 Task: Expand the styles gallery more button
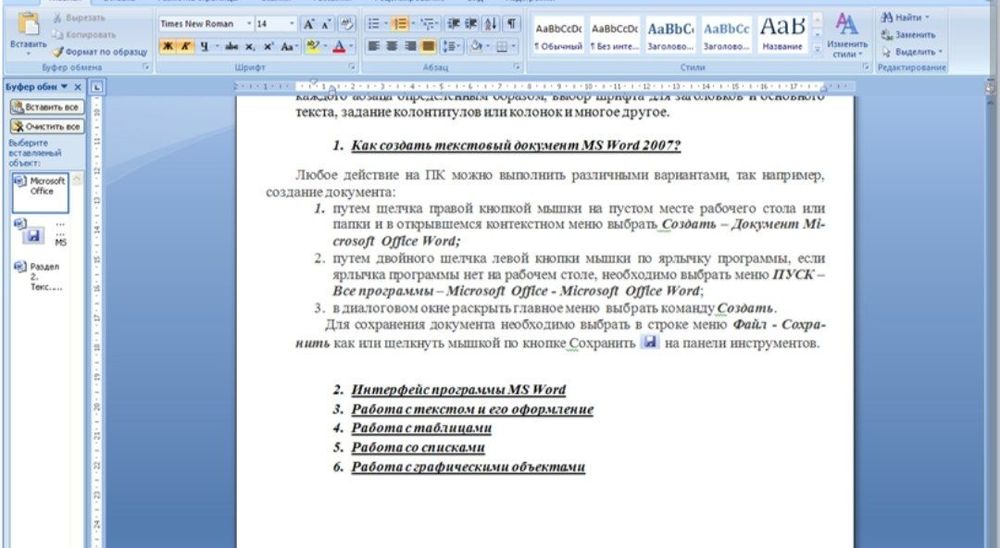tap(818, 50)
